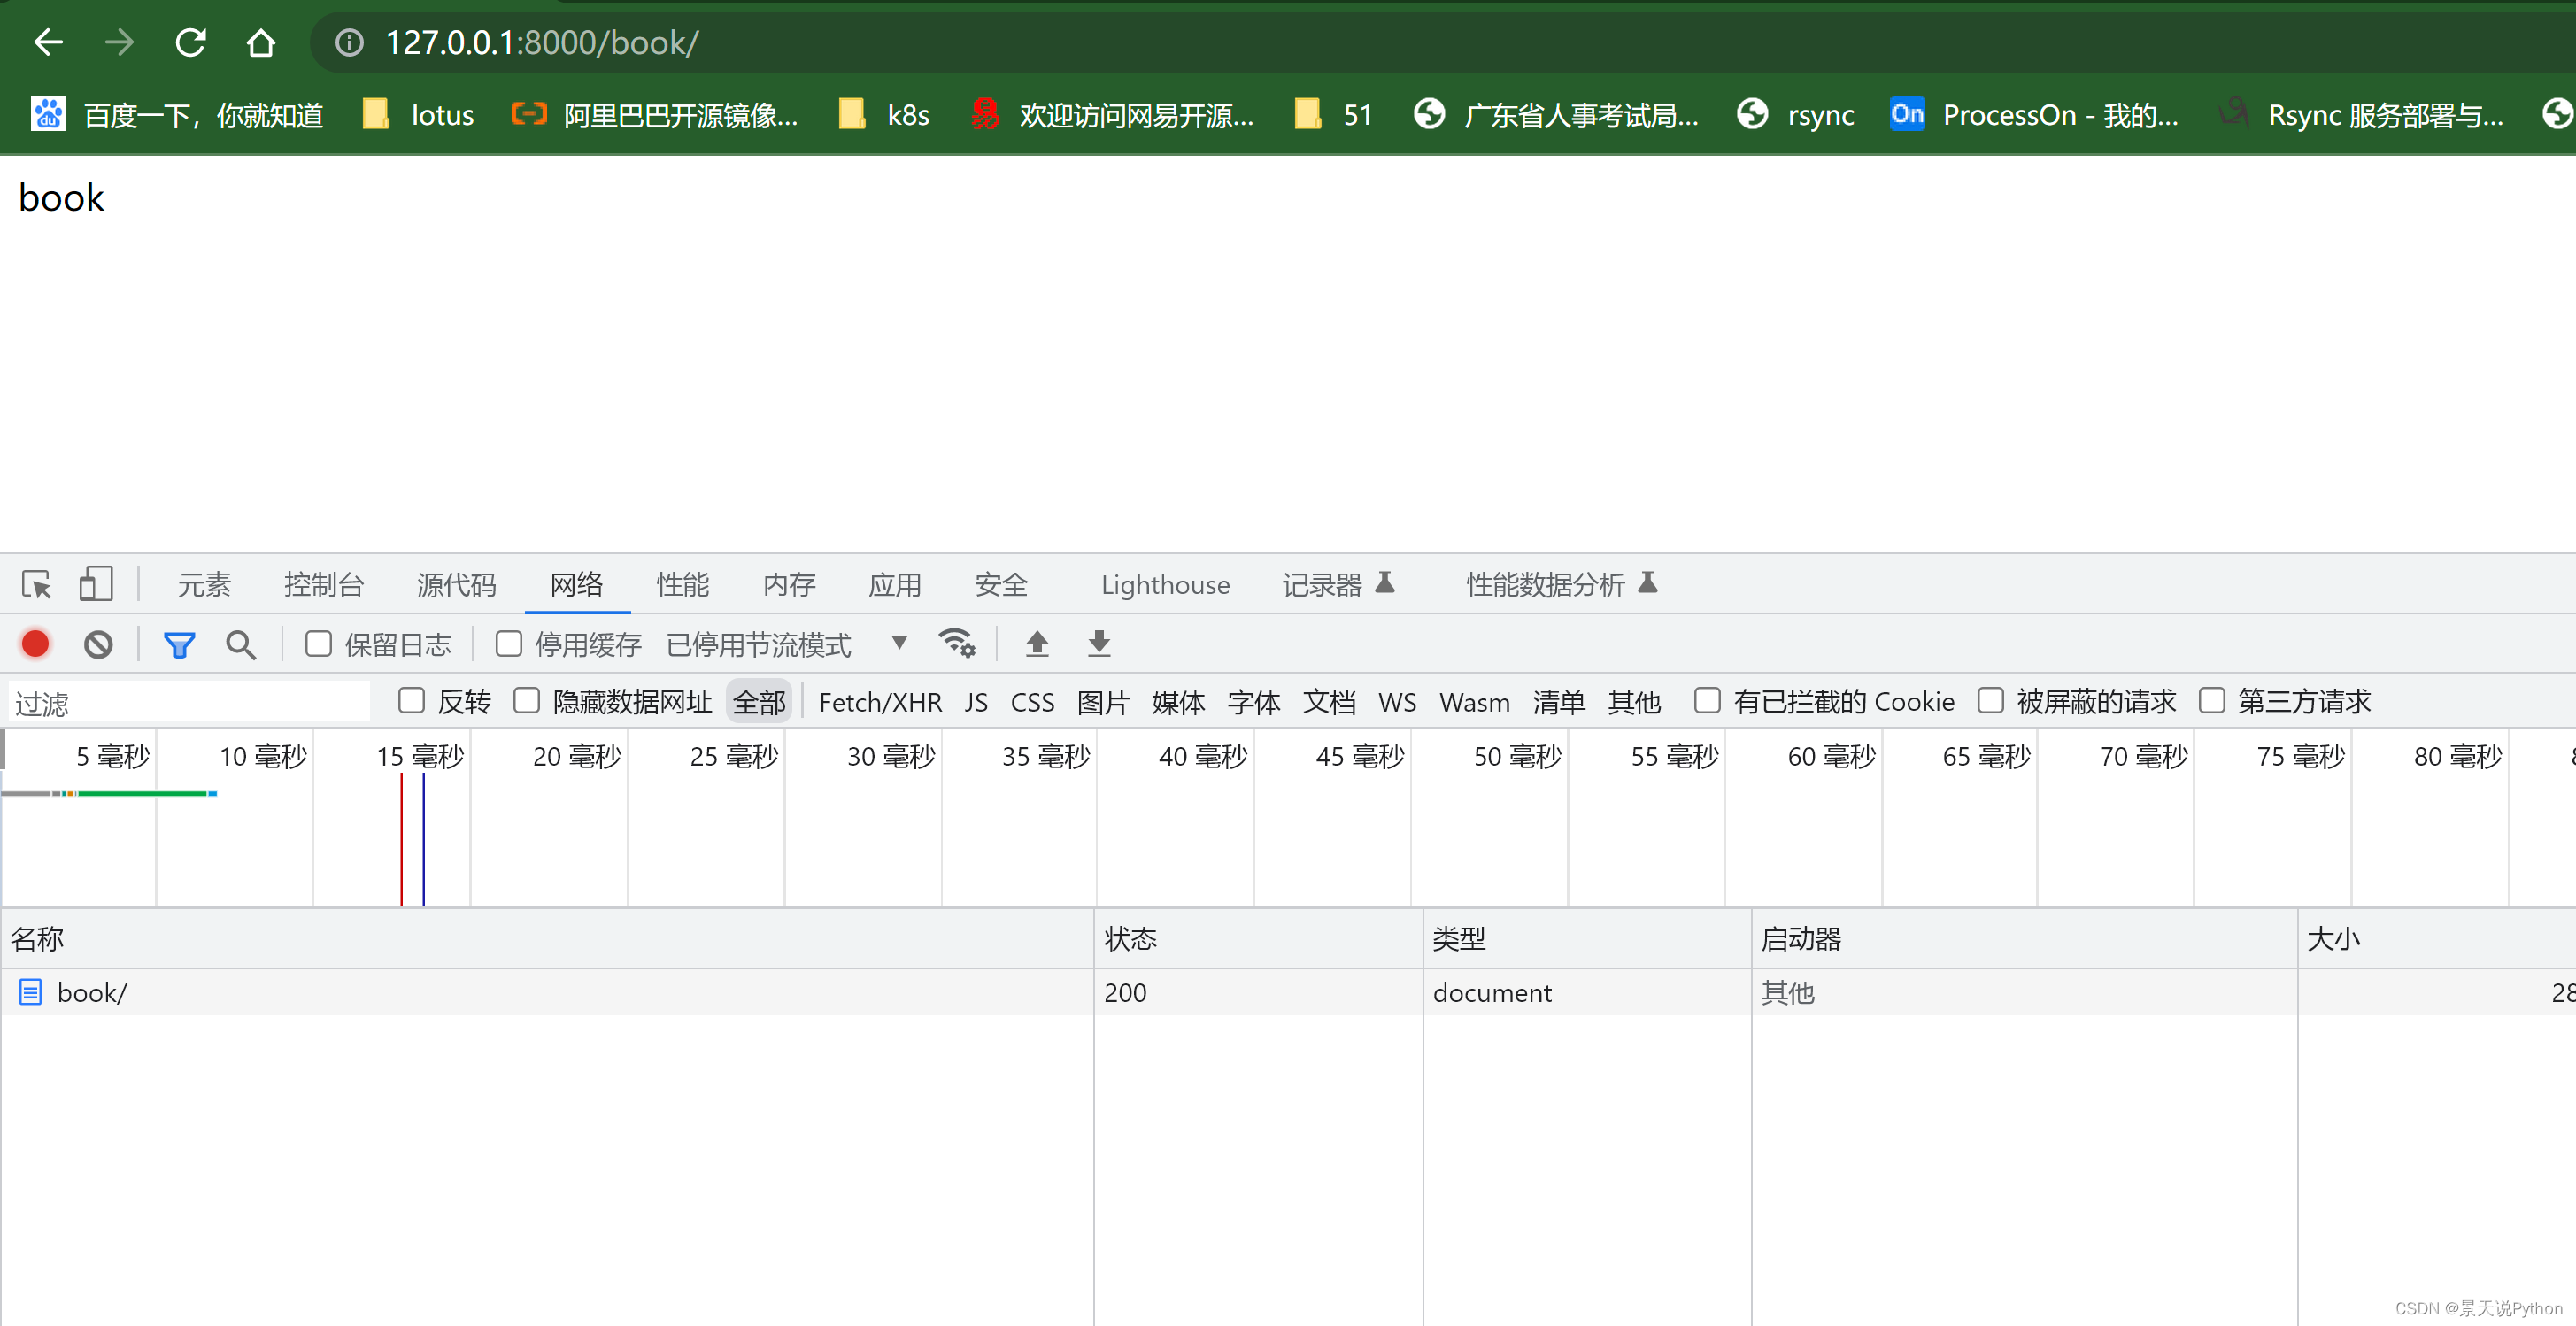Image resolution: width=2576 pixels, height=1326 pixels.
Task: Switch to the Lighthouse tab
Action: click(x=1165, y=584)
